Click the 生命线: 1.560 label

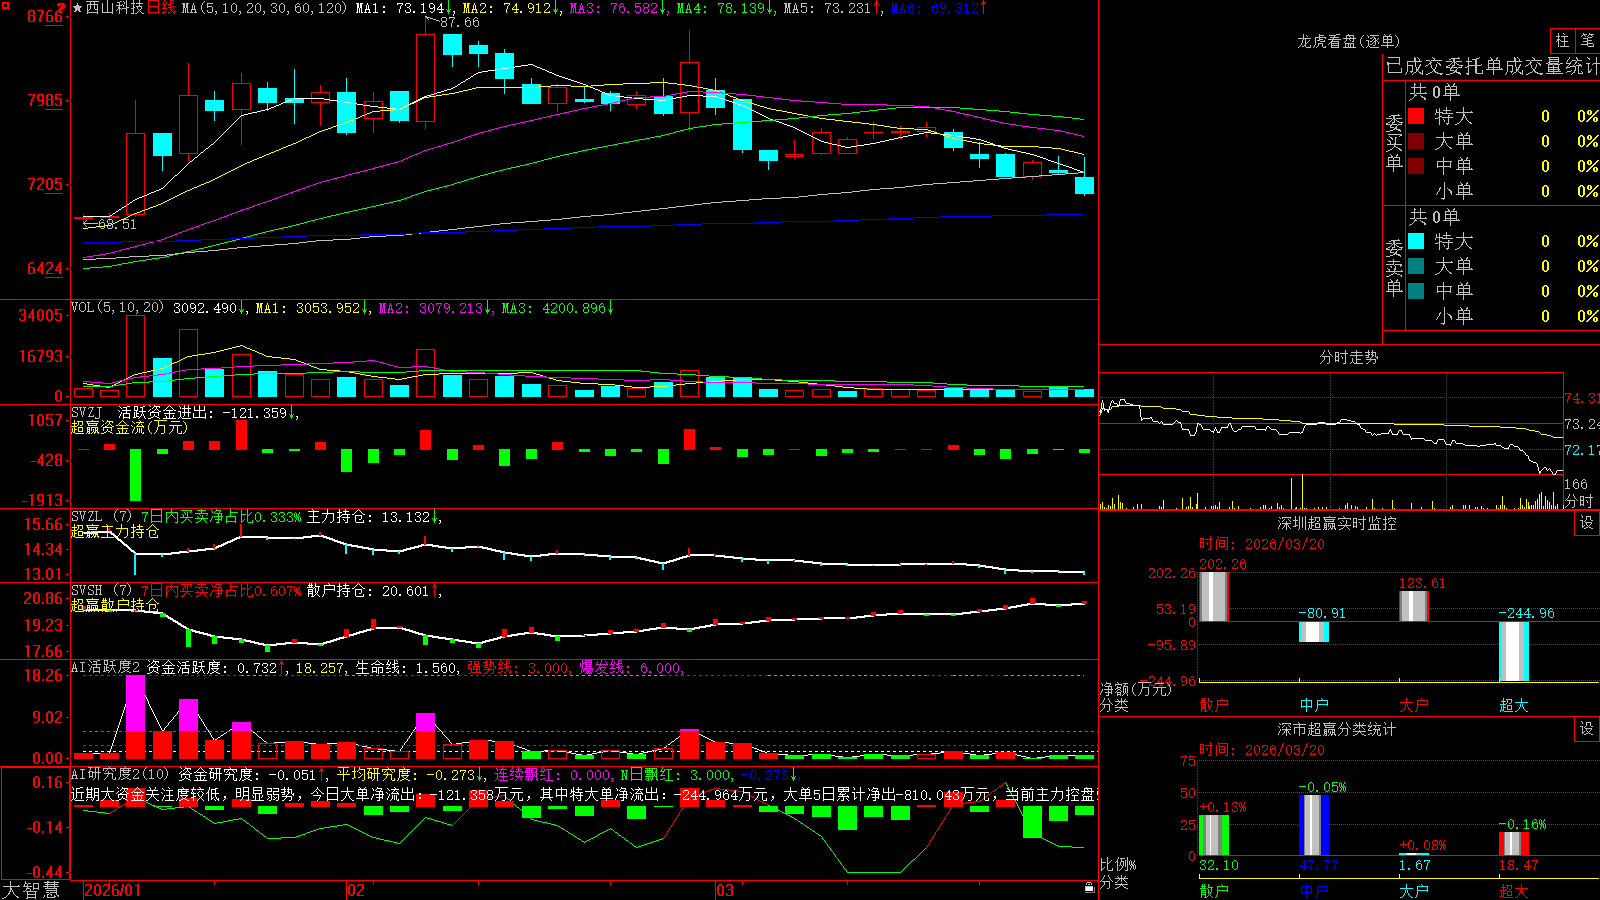click(x=407, y=668)
